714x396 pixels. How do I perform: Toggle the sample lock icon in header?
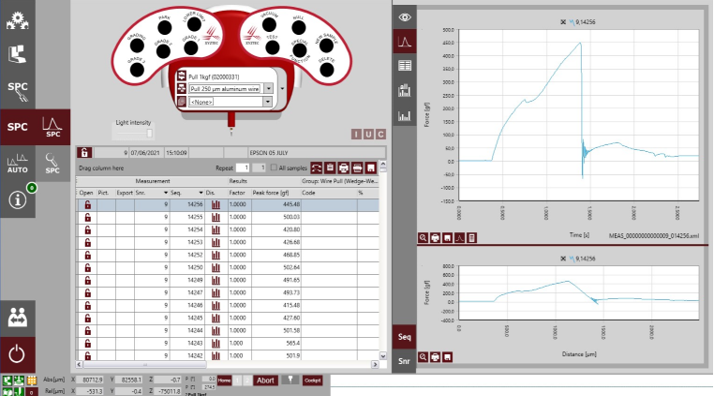click(x=84, y=152)
